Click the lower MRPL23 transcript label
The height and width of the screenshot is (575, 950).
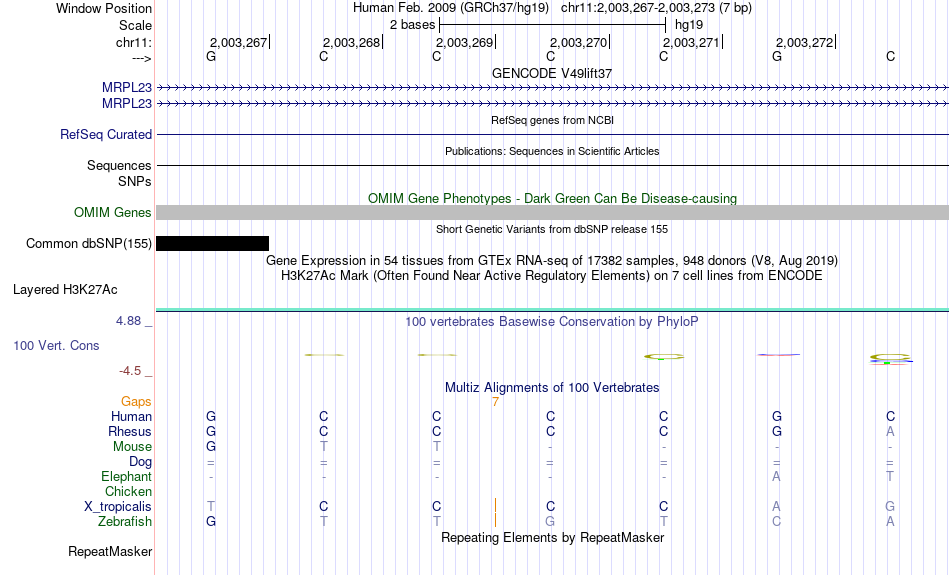pos(127,104)
